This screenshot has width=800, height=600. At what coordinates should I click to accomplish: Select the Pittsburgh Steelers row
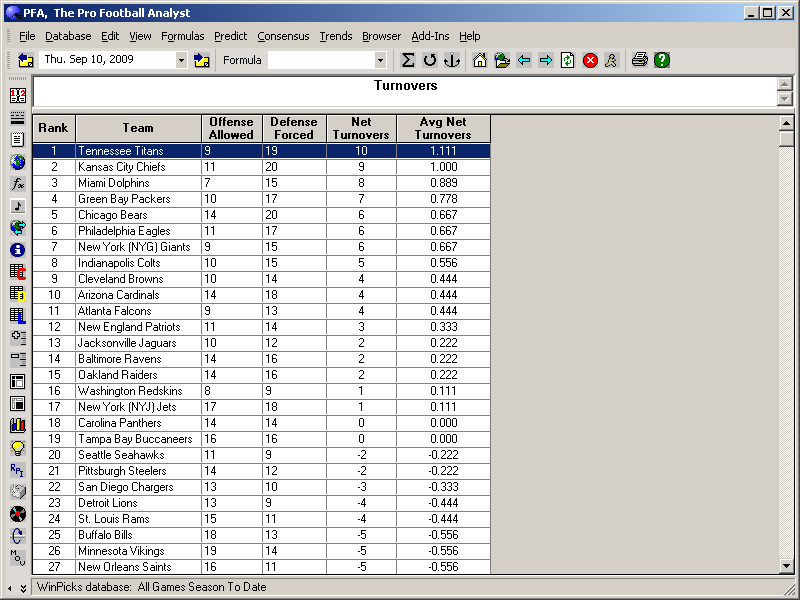point(261,471)
